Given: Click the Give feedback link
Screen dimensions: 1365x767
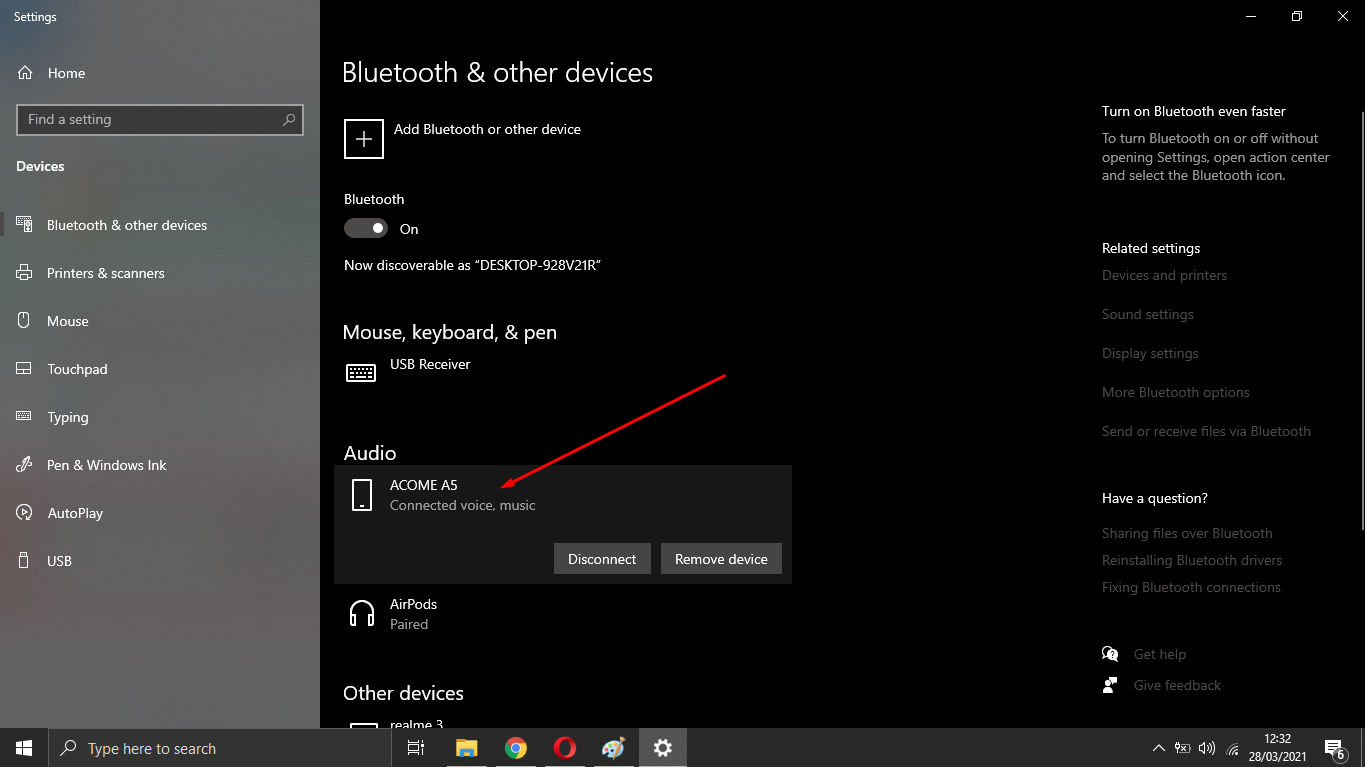Looking at the screenshot, I should click(1177, 685).
